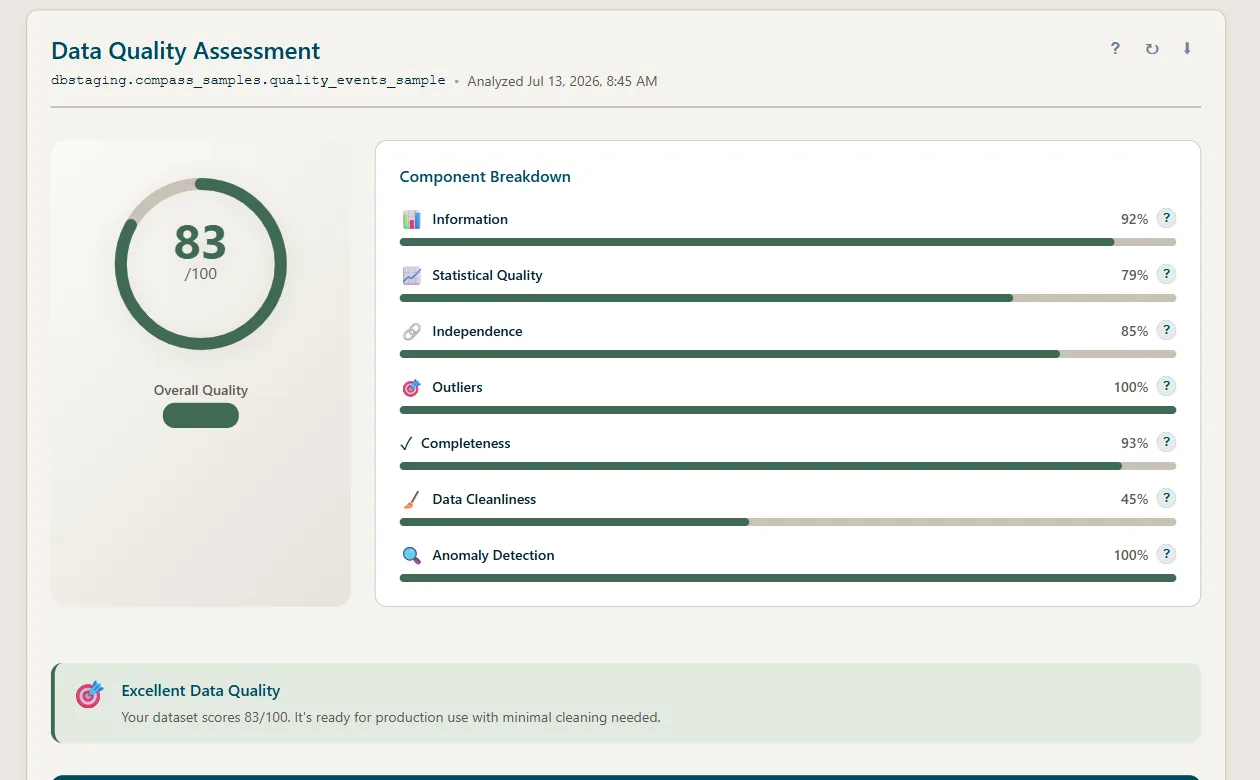Click the 100% Outliers value
1260x780 pixels.
coord(1131,387)
